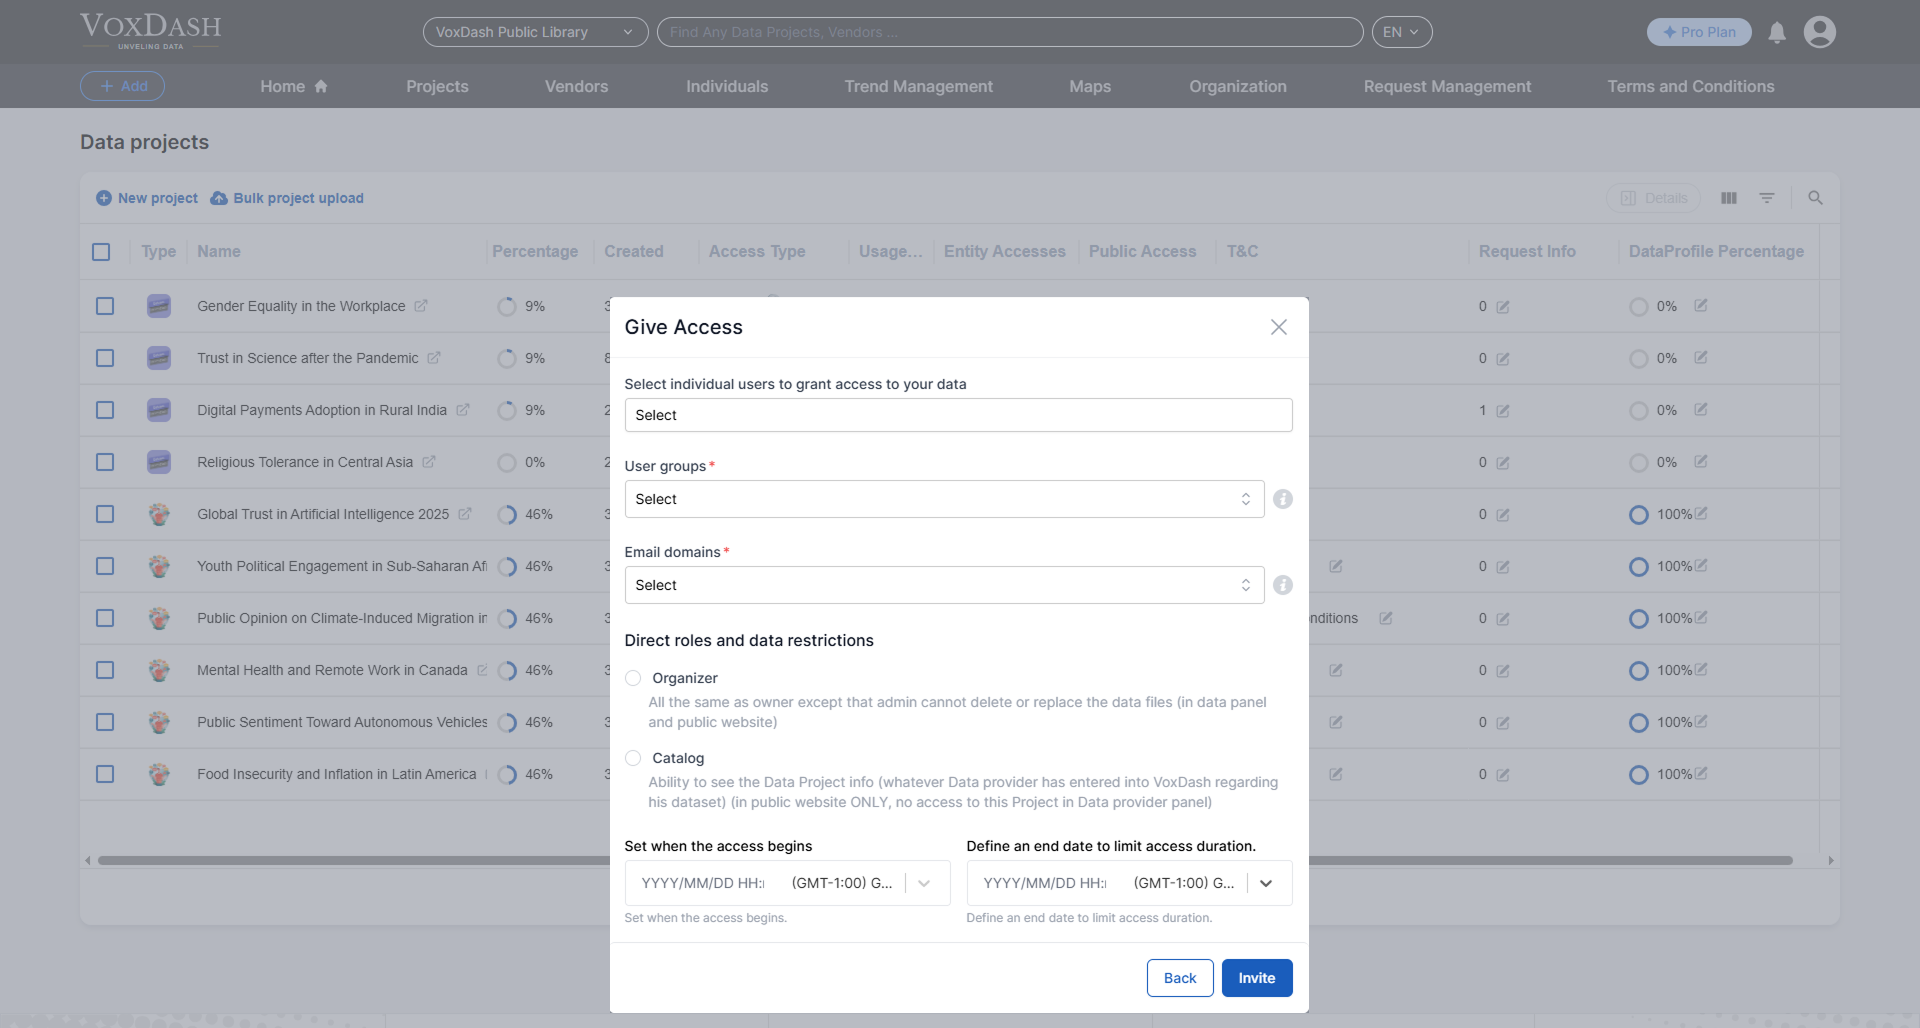1920x1028 pixels.
Task: Click New project link
Action: [147, 198]
